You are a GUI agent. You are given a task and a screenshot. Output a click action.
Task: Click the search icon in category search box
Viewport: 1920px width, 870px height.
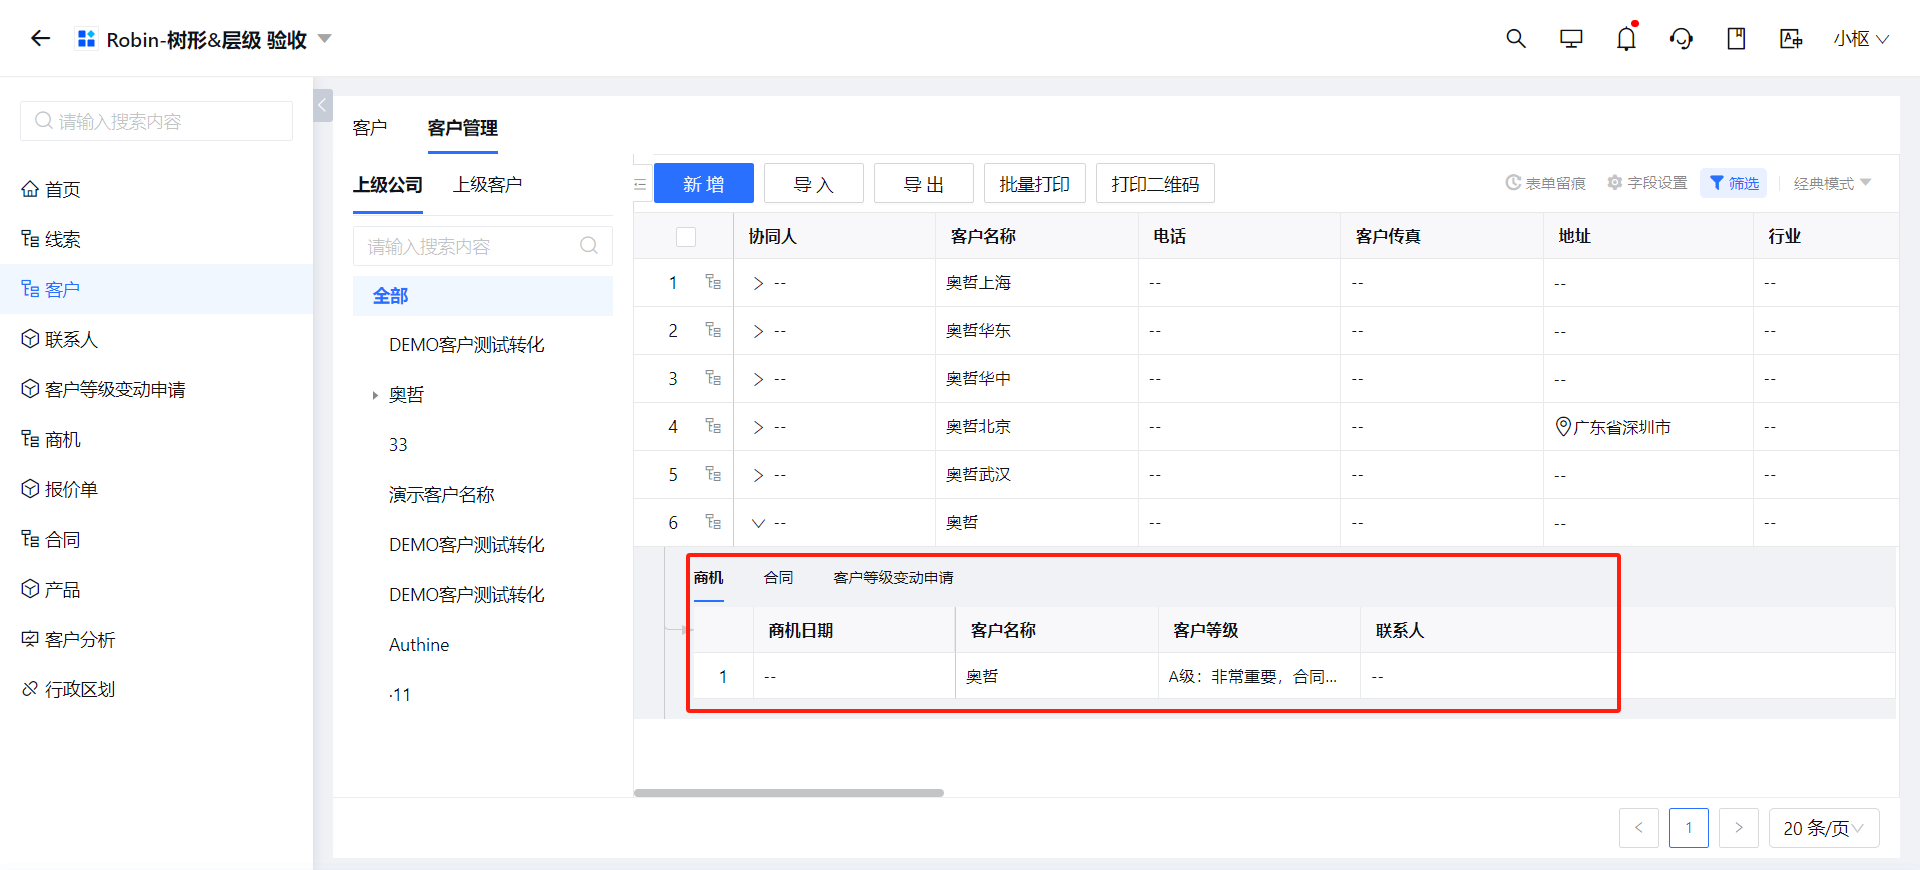click(x=589, y=246)
